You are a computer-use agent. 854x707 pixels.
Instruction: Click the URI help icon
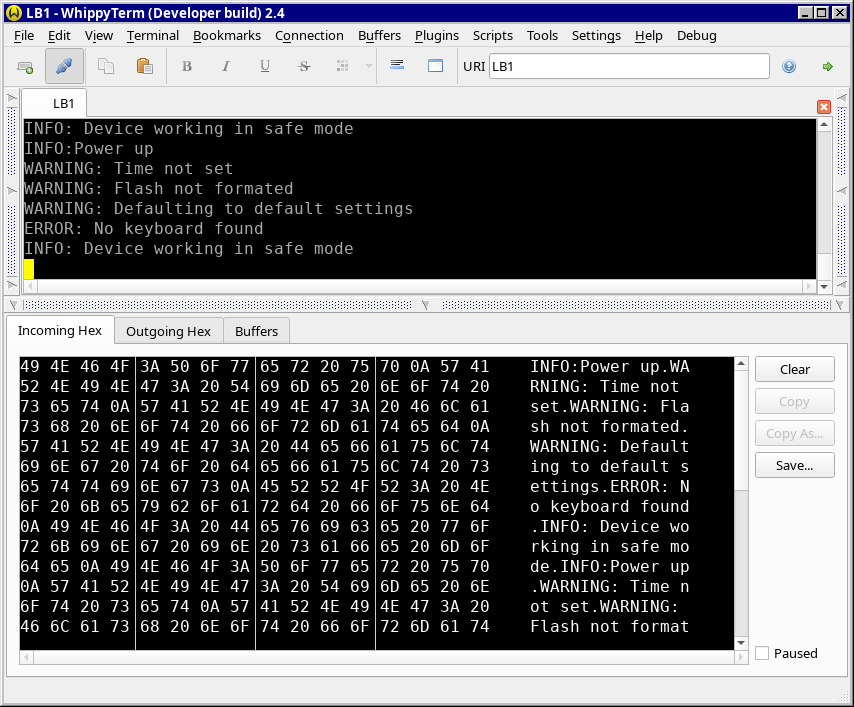click(789, 66)
